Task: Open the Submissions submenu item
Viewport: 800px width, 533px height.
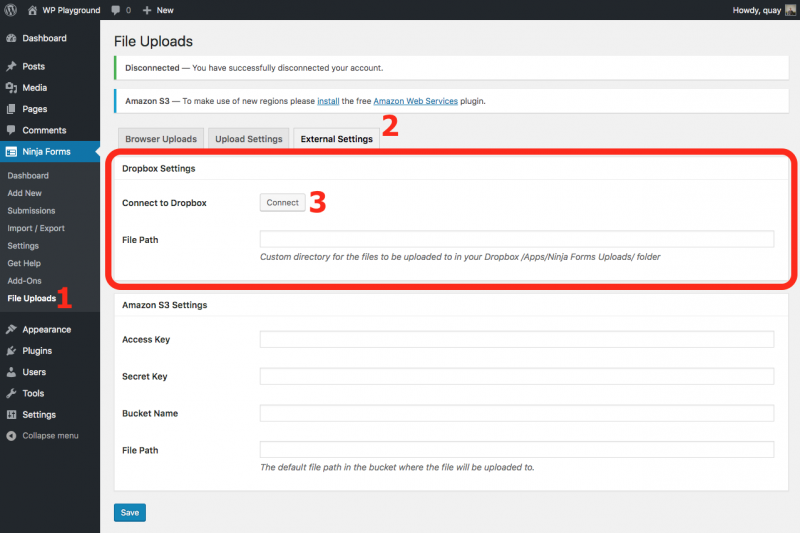Action: pyautogui.click(x=31, y=211)
